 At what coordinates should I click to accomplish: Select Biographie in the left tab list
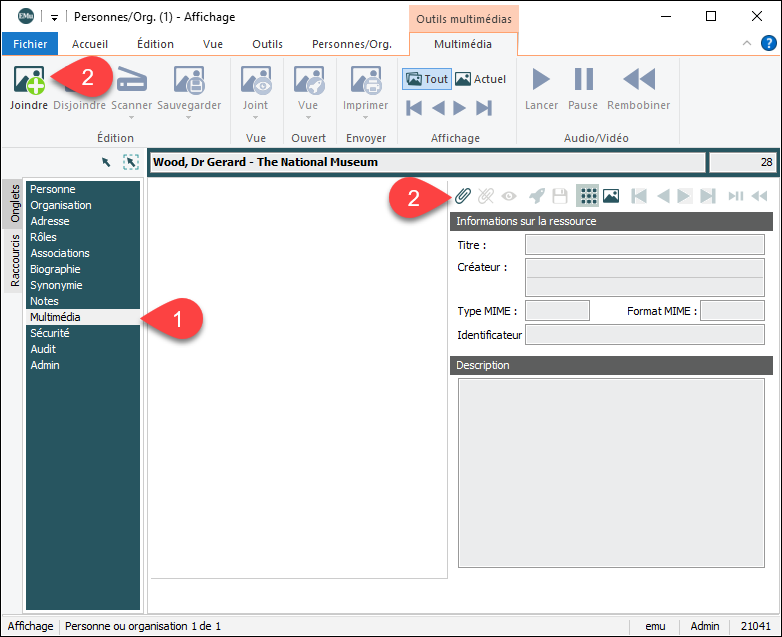tap(55, 269)
